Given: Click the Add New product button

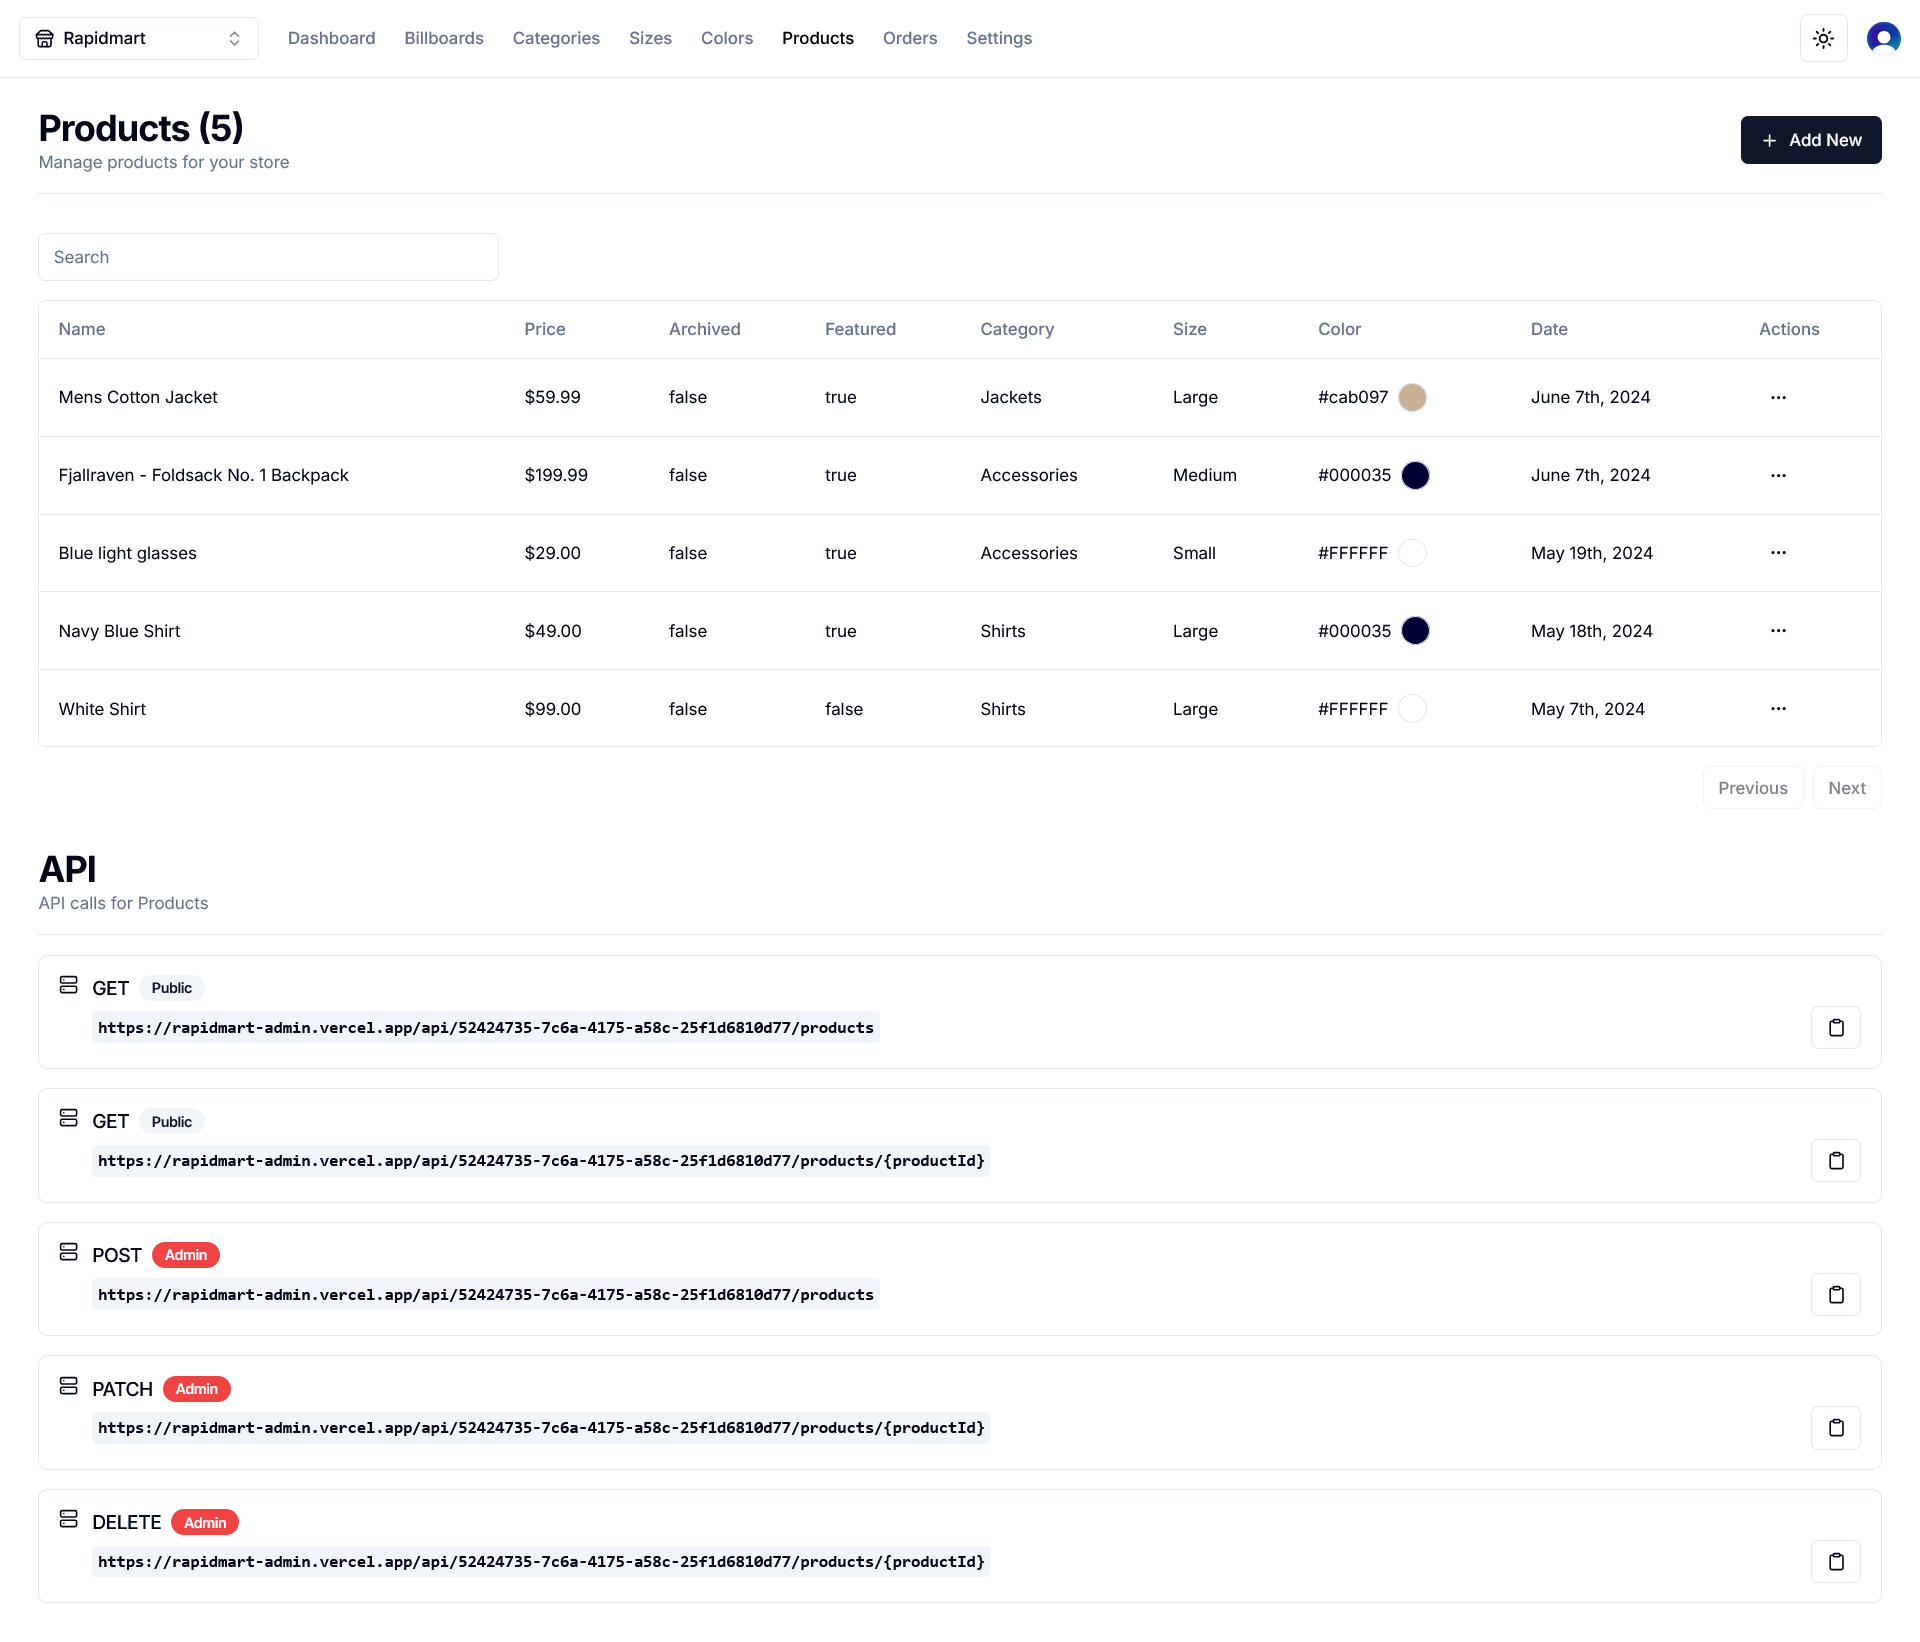Looking at the screenshot, I should (x=1810, y=140).
